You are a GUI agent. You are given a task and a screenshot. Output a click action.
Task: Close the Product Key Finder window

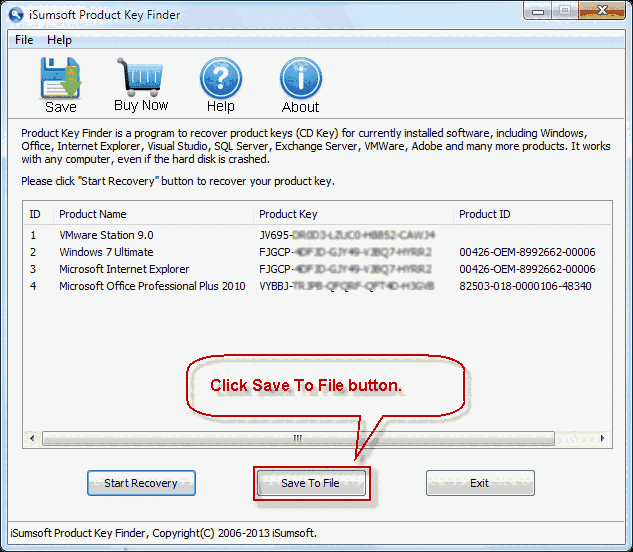[x=602, y=10]
